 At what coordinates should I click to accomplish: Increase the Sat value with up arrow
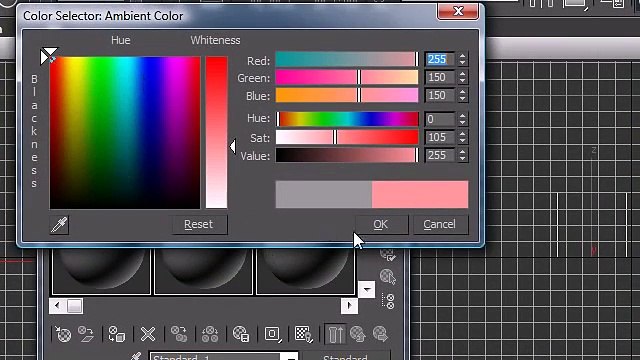462,134
